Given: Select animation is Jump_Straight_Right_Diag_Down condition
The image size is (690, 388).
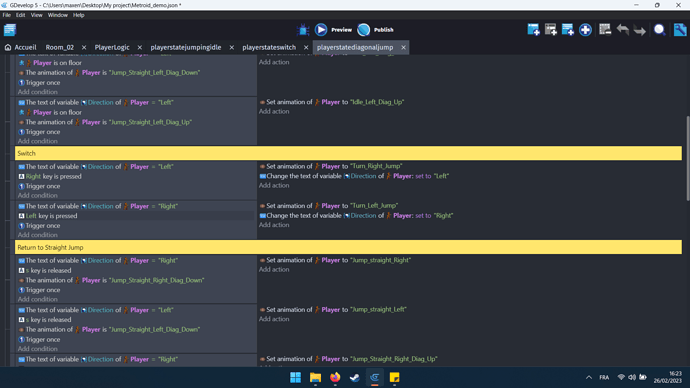Looking at the screenshot, I should 111,280.
